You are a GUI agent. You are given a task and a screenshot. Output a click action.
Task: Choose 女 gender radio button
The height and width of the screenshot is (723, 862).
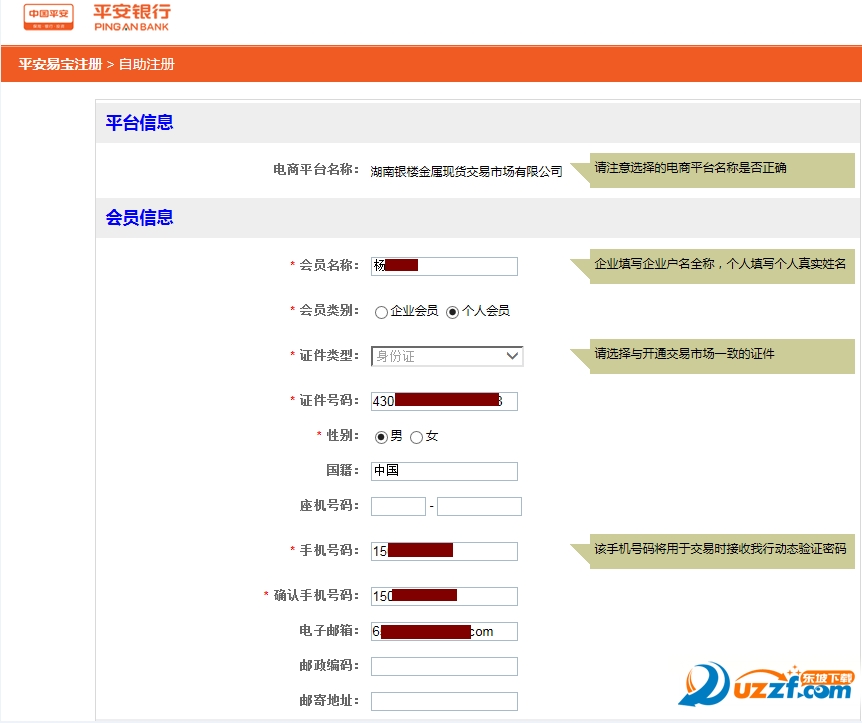[x=416, y=437]
